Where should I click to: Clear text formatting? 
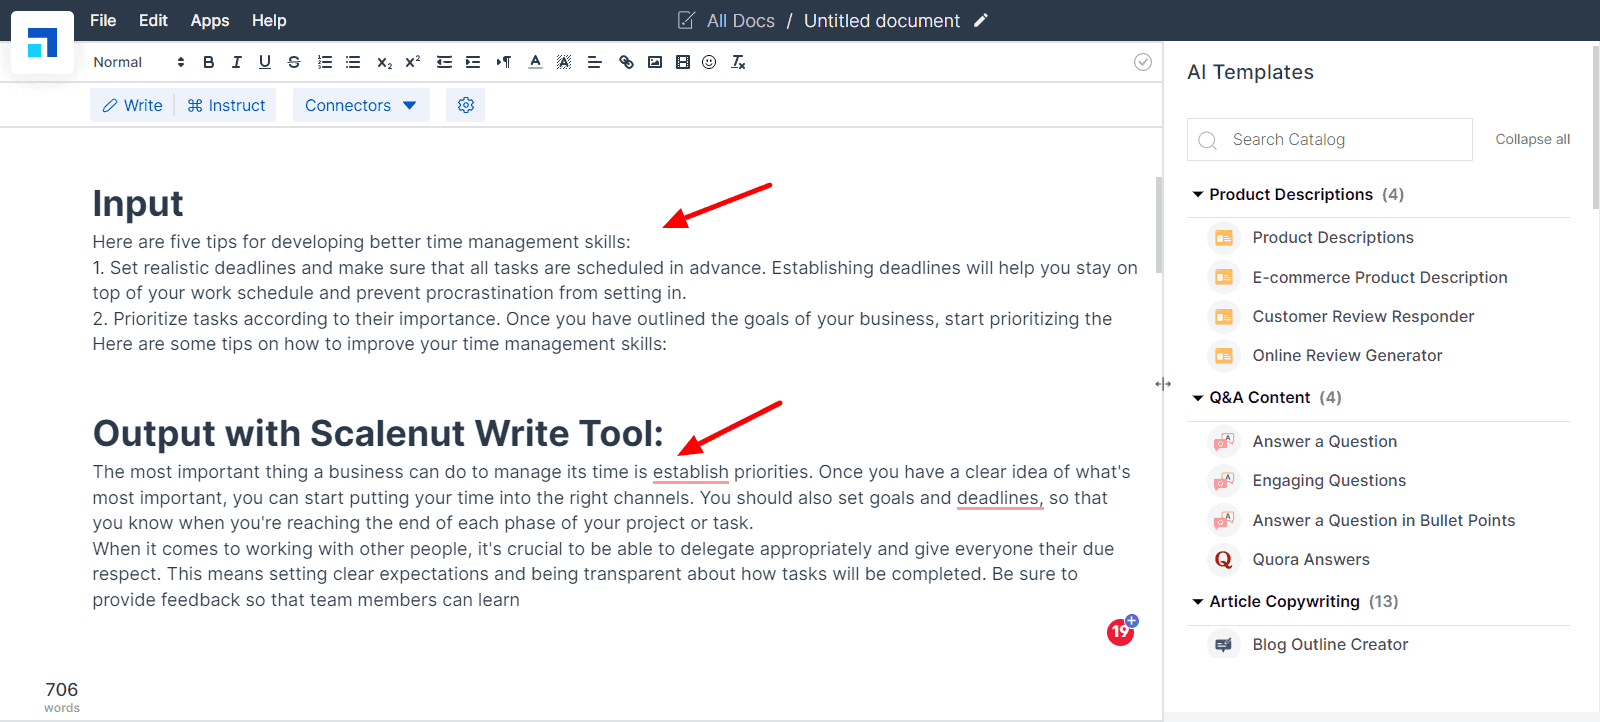tap(738, 62)
